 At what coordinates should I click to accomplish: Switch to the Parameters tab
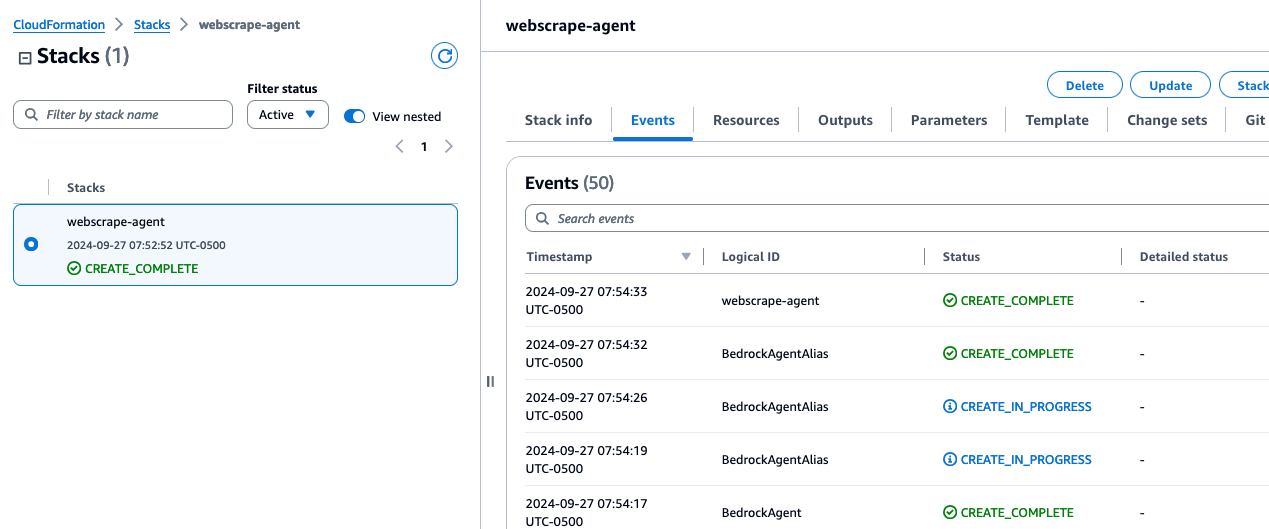click(949, 120)
